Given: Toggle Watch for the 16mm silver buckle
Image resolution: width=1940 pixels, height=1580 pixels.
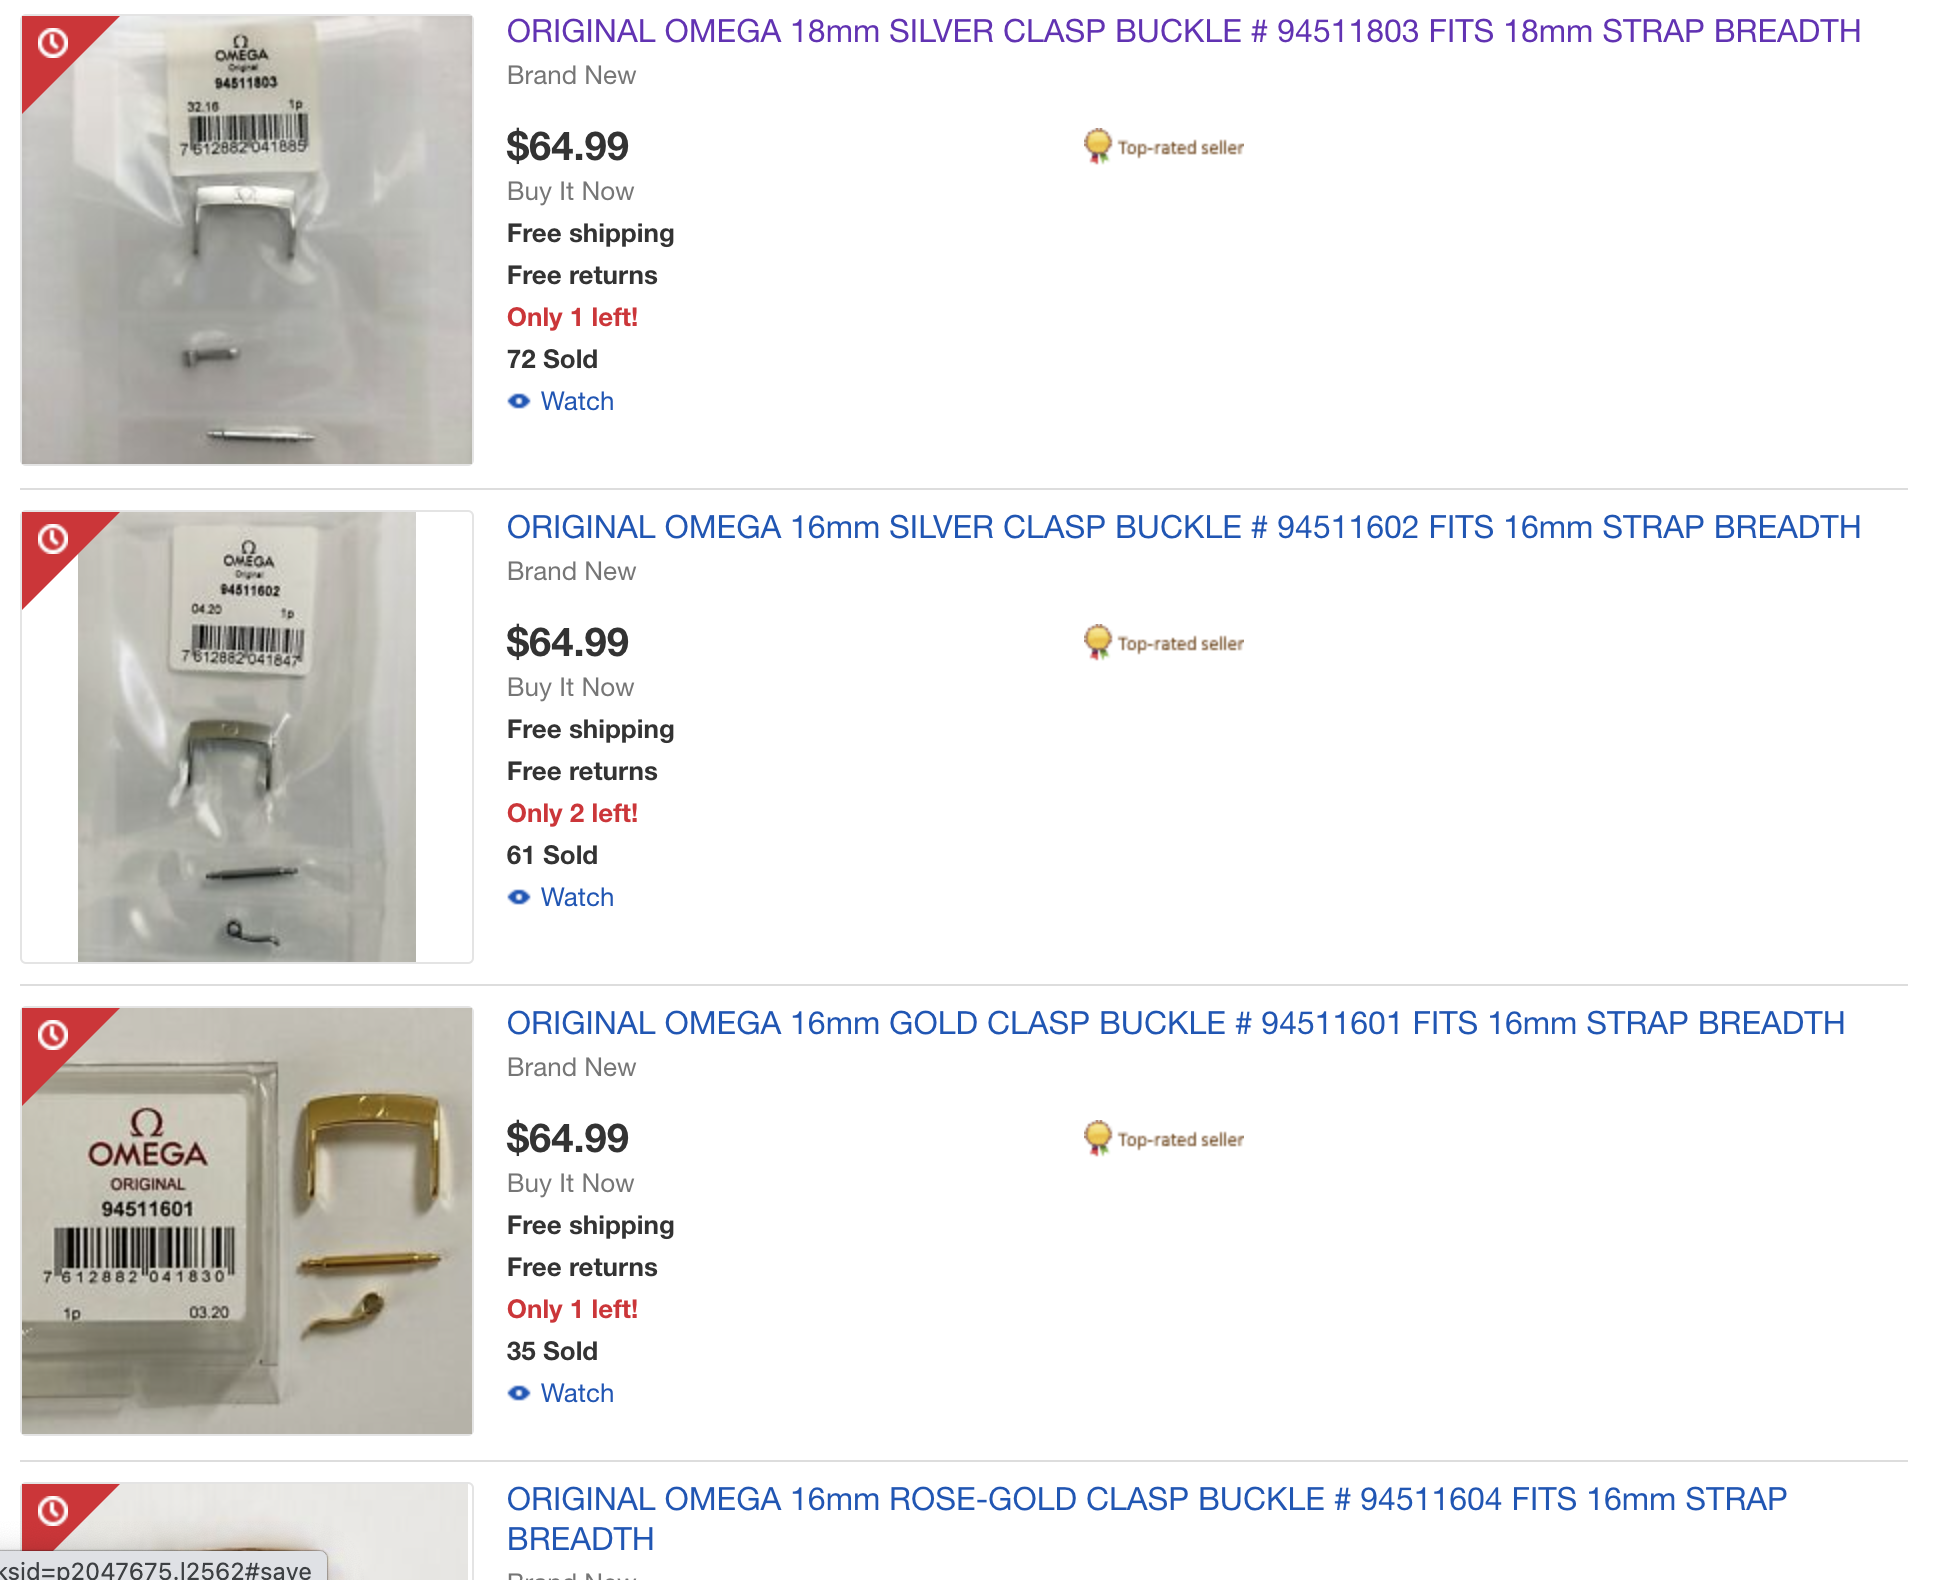Looking at the screenshot, I should [576, 897].
